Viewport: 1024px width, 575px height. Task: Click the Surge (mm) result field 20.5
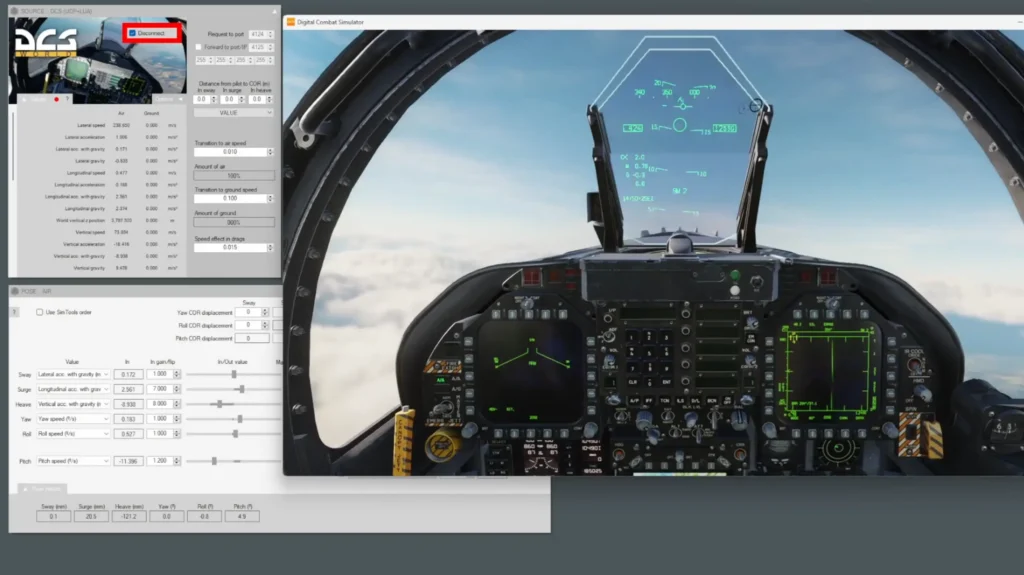(91, 516)
